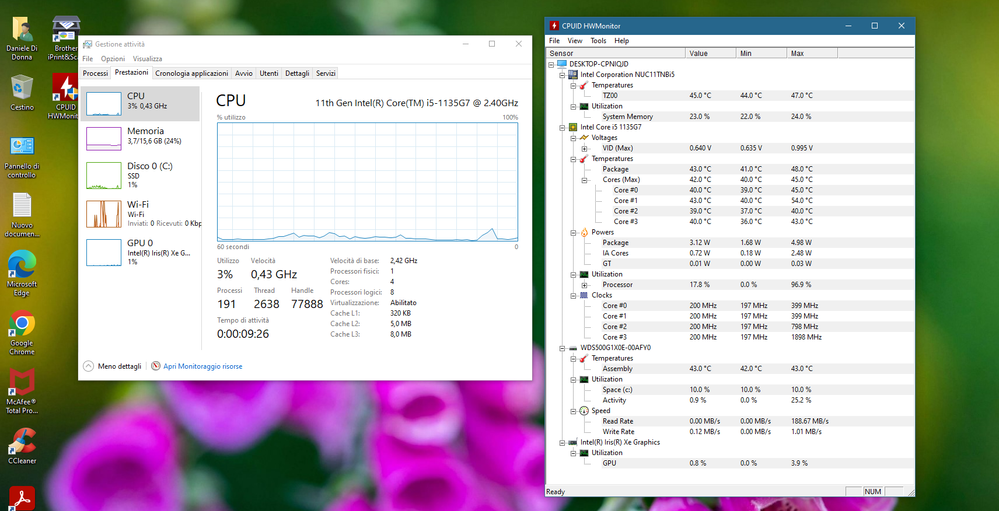Click the Apri Monitoraggio risorse gauge icon
This screenshot has height=511, width=999.
156,366
